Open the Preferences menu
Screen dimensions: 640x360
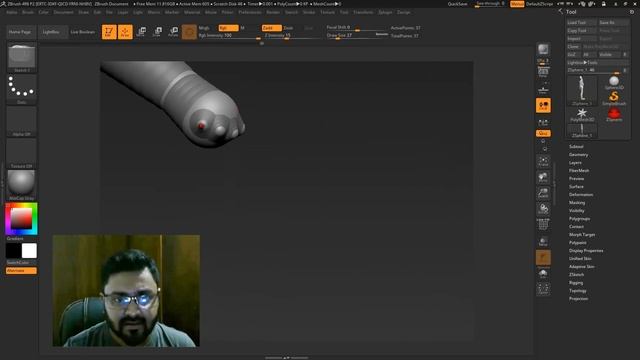250,12
